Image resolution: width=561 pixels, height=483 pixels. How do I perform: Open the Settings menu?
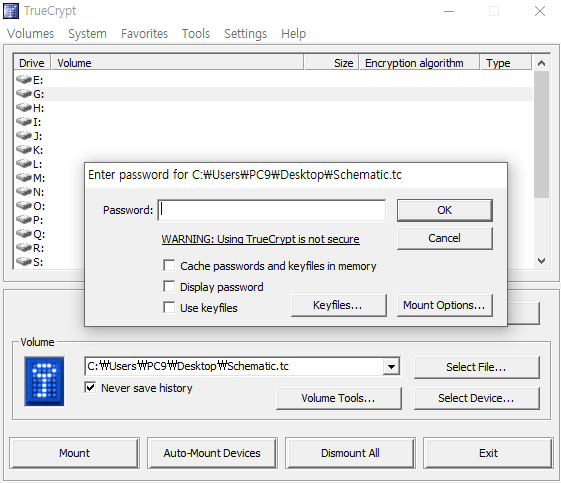[245, 34]
